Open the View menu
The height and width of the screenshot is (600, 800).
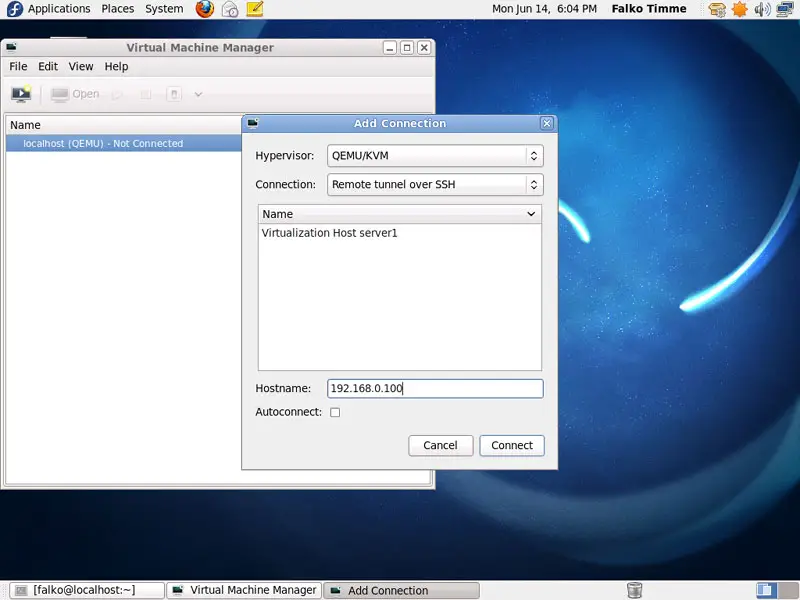click(81, 66)
